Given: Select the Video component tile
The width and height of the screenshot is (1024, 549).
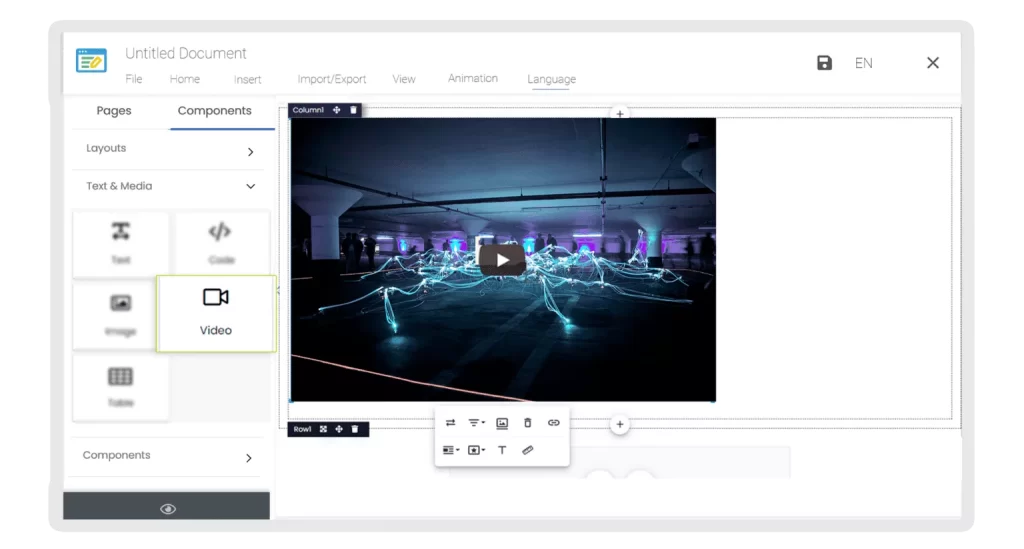Looking at the screenshot, I should pyautogui.click(x=216, y=314).
